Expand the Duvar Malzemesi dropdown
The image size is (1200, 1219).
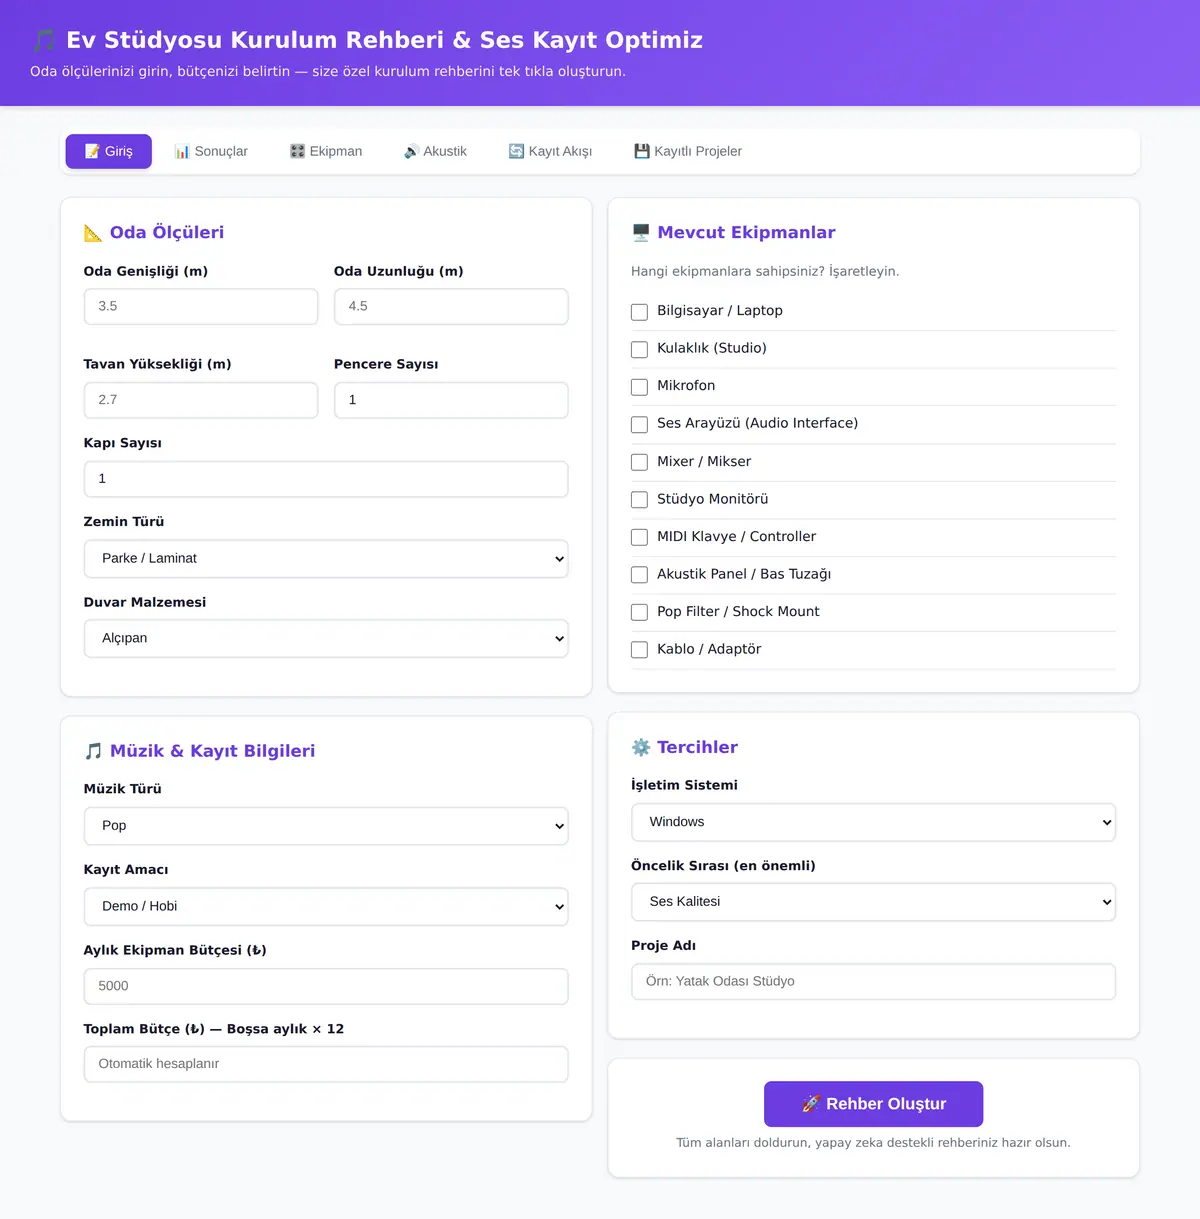tap(326, 638)
